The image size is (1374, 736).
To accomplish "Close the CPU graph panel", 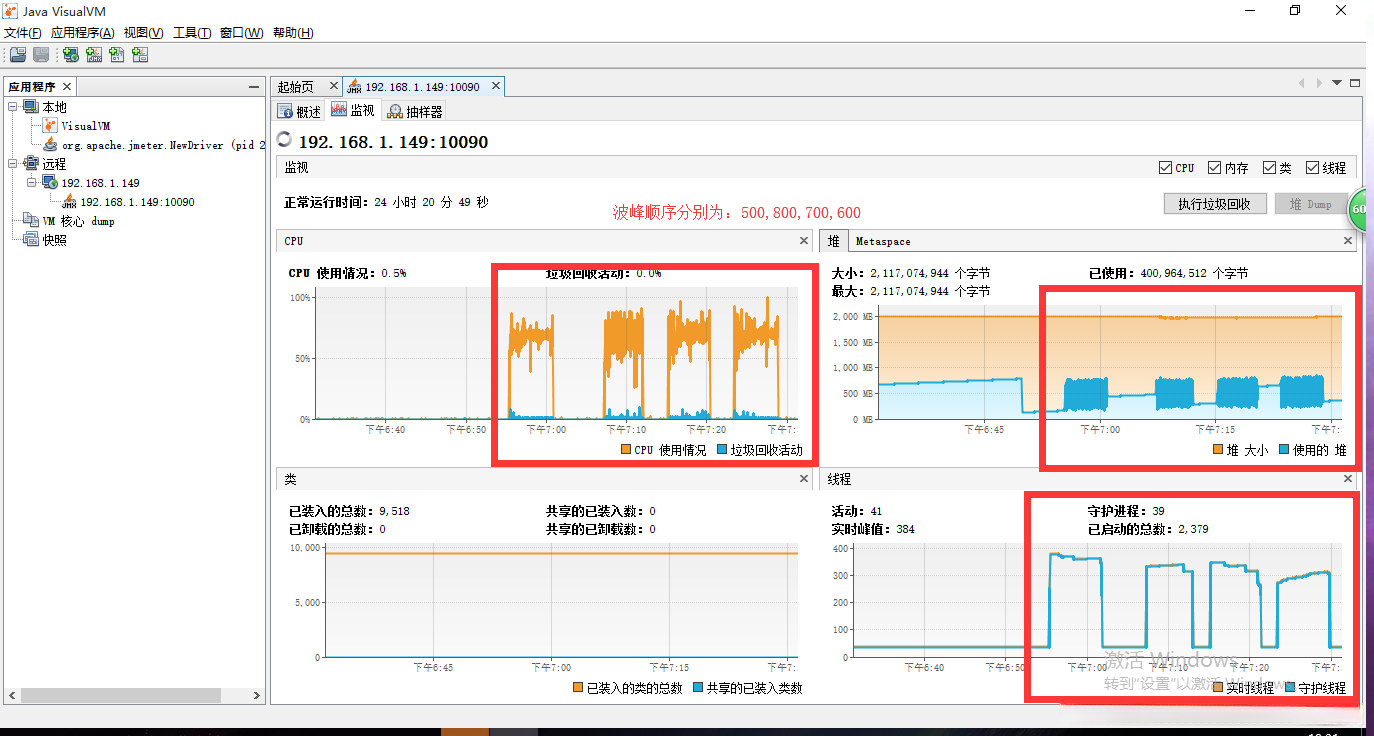I will point(804,241).
